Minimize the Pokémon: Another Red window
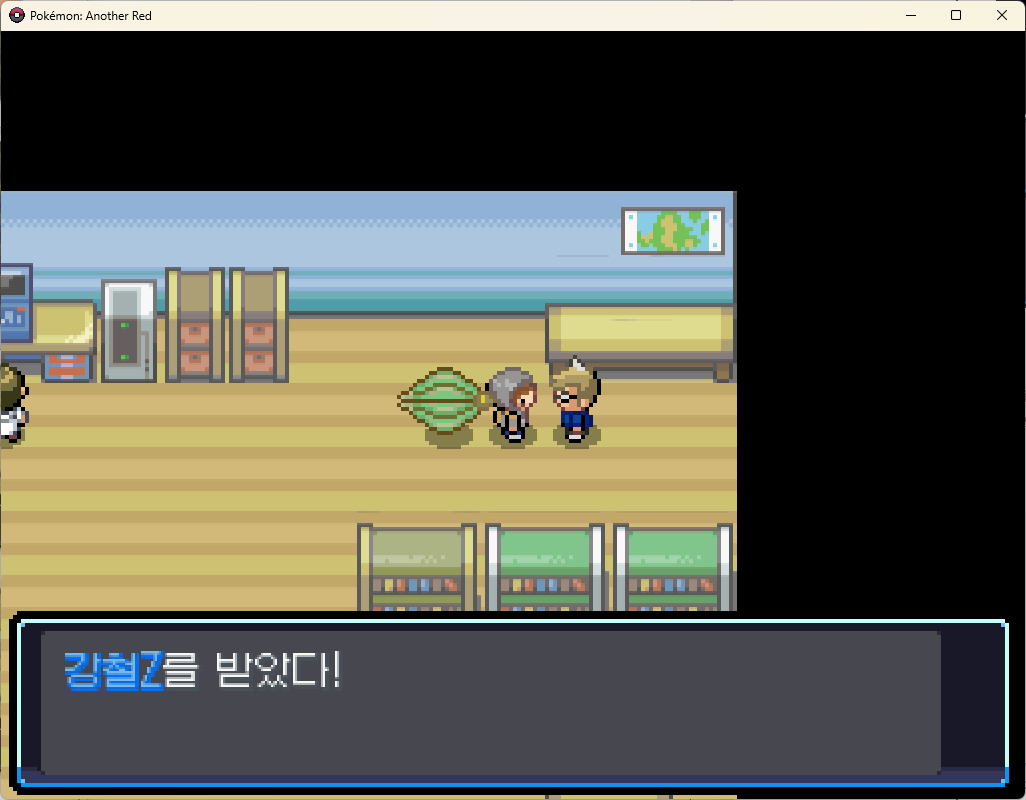The height and width of the screenshot is (800, 1026). coord(910,15)
